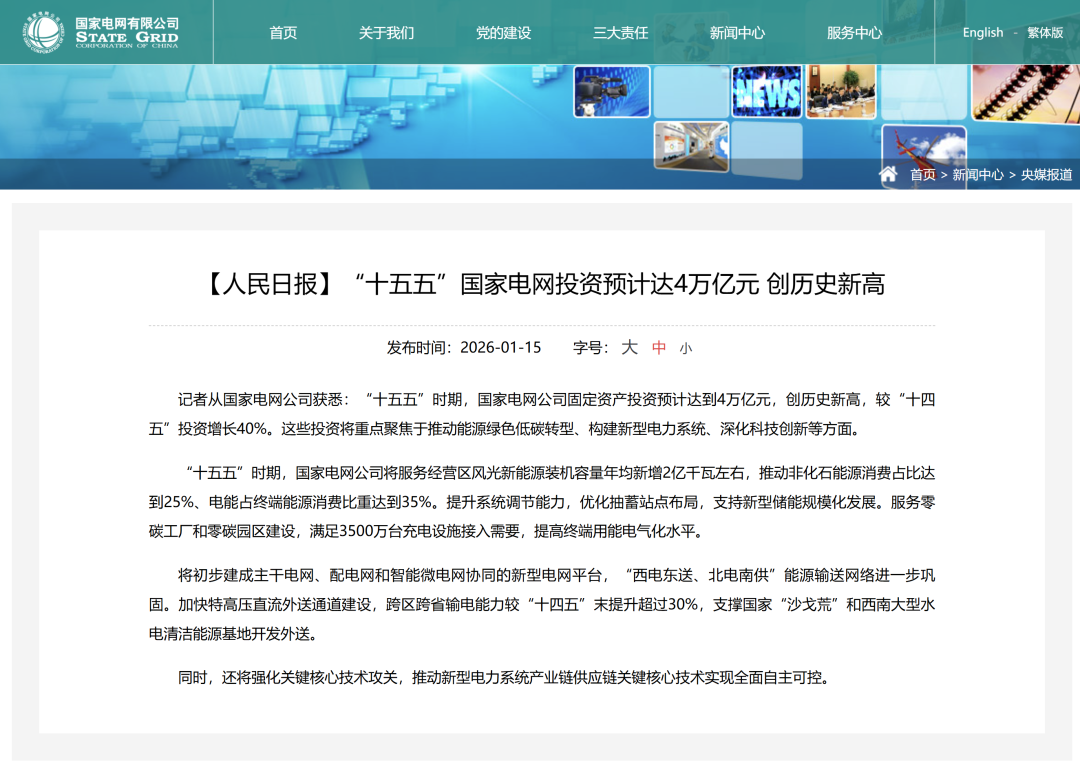
Task: Set font size to 中
Action: coord(659,348)
